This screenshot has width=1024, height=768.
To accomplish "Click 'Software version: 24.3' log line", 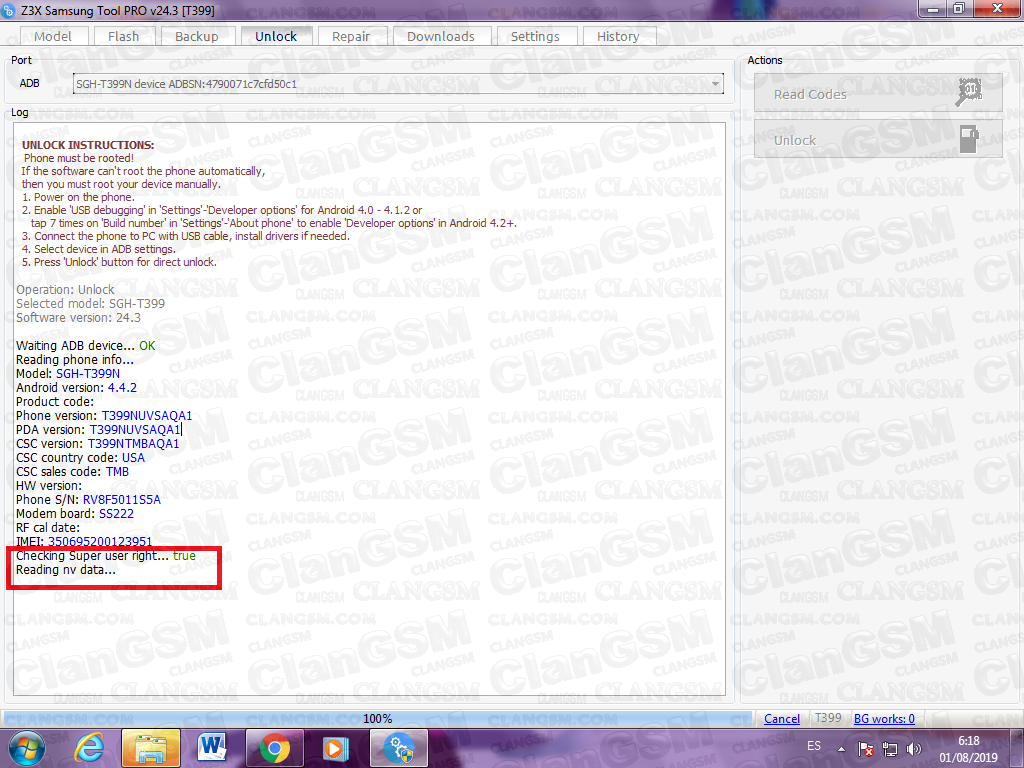I will click(78, 317).
